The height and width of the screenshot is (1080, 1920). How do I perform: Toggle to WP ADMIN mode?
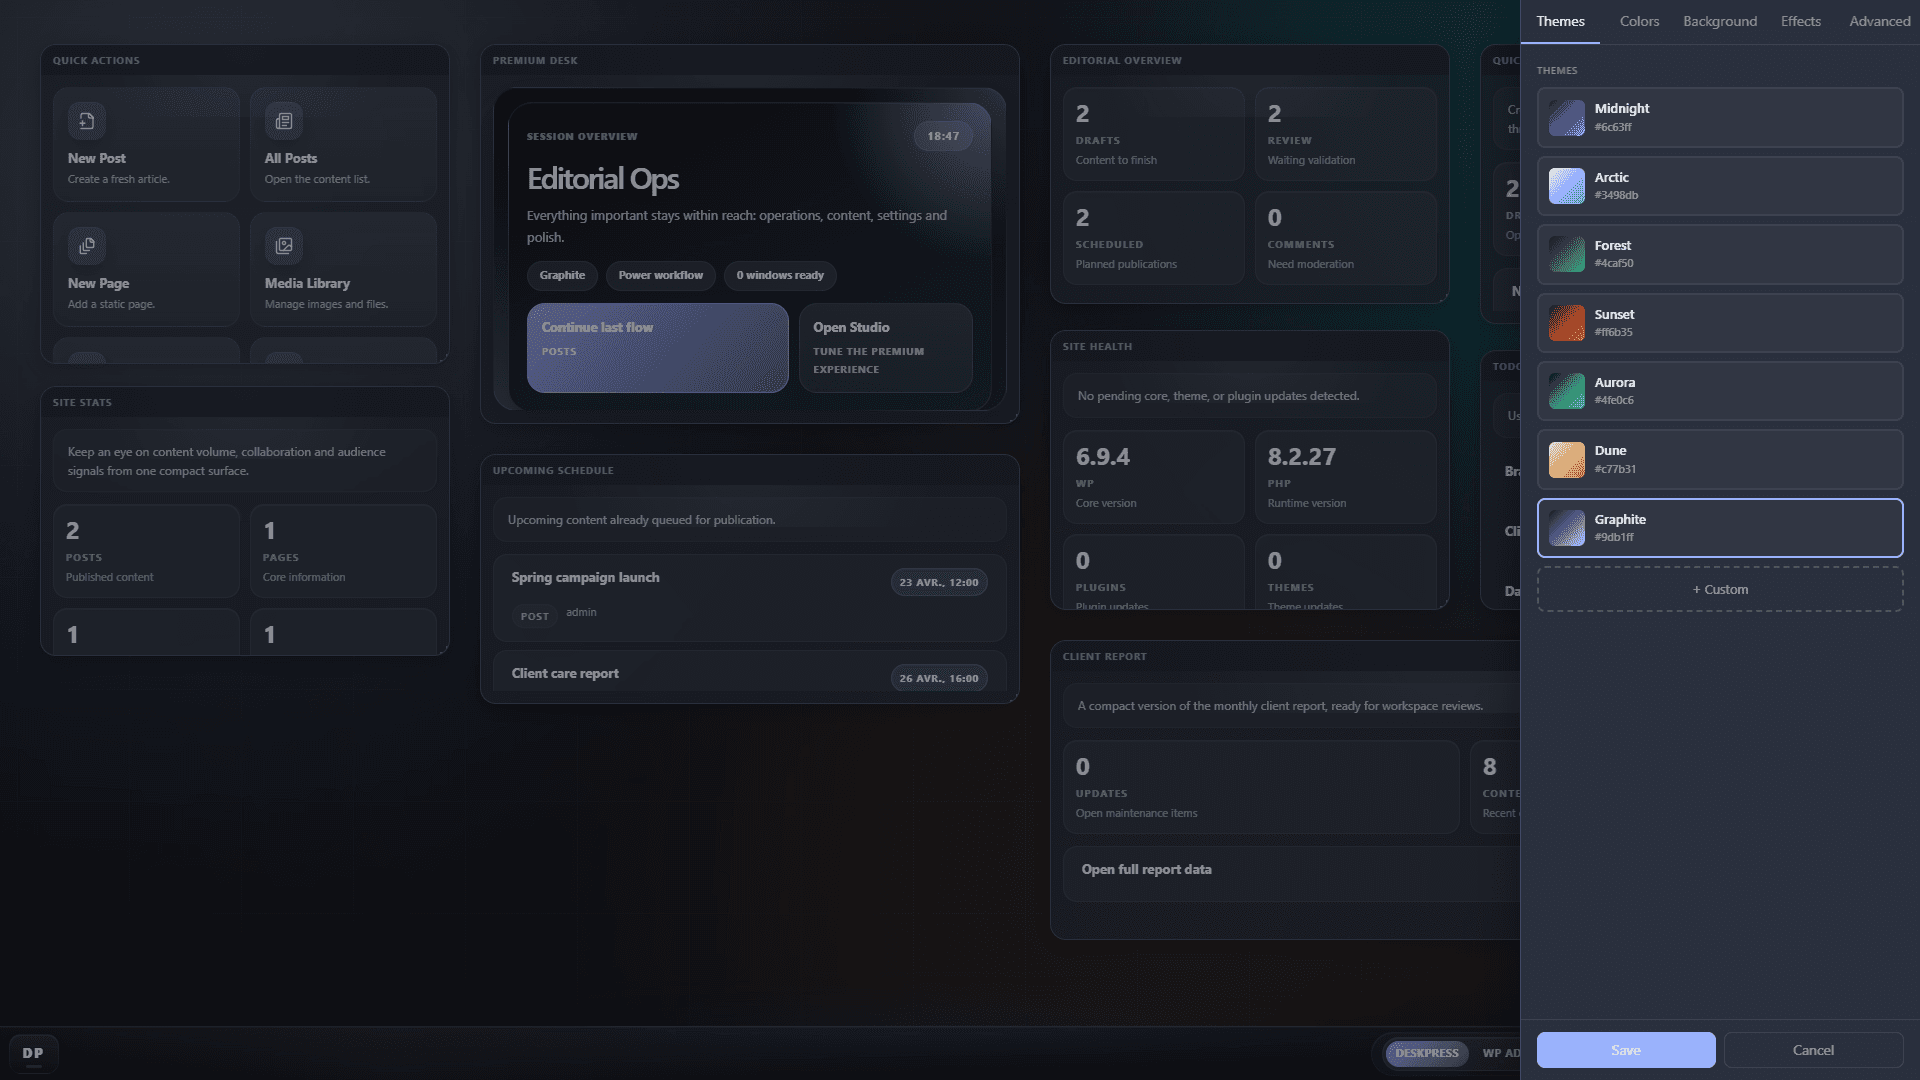click(x=1501, y=1053)
